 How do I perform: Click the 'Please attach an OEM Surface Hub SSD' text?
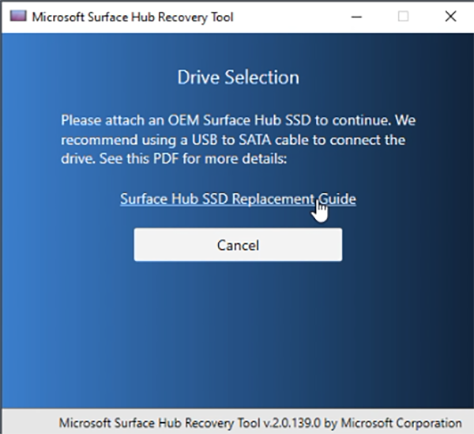tap(186, 120)
